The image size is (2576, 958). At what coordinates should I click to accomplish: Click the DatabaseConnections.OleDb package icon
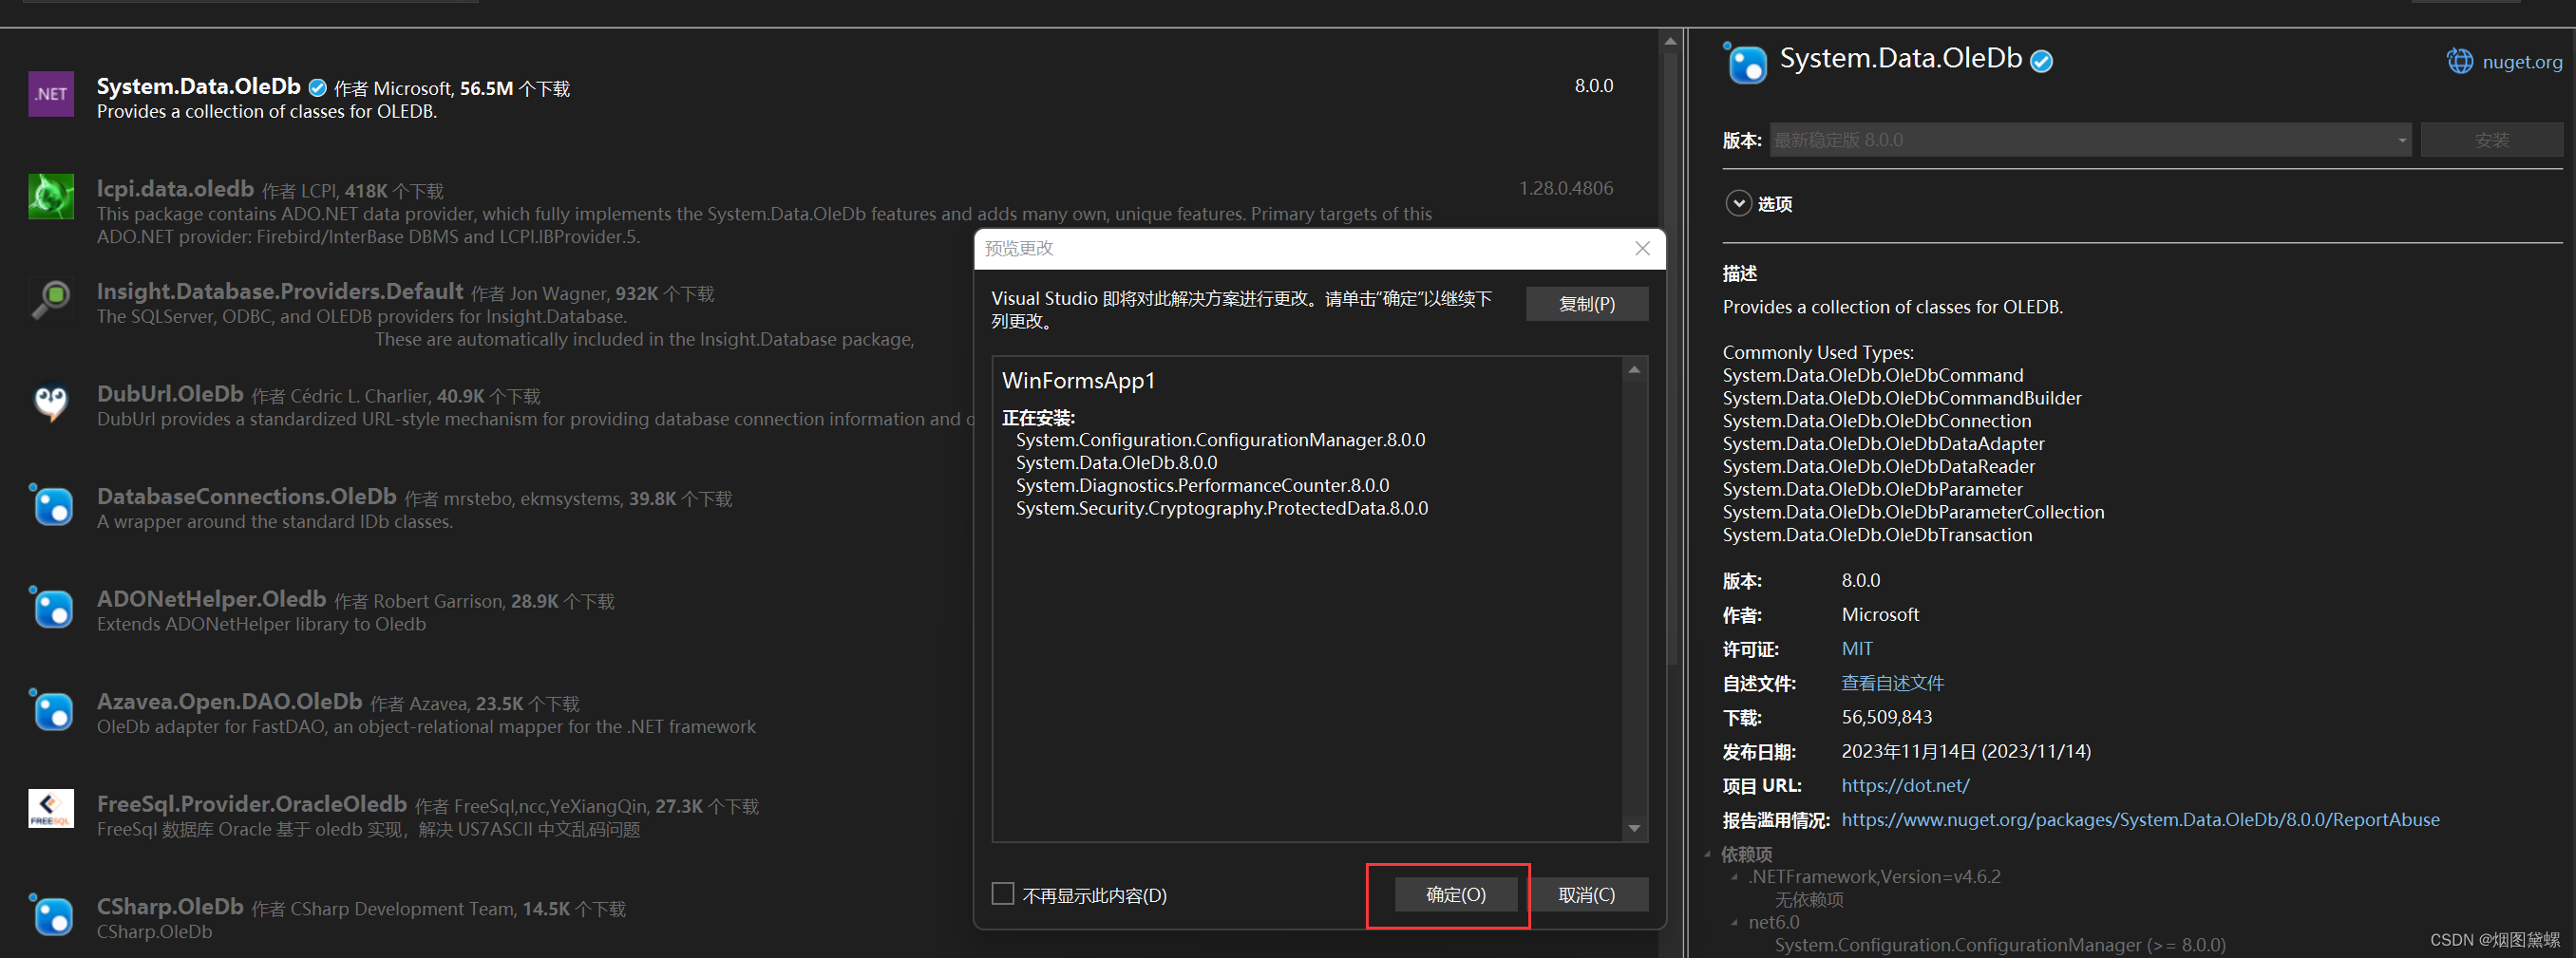point(51,504)
